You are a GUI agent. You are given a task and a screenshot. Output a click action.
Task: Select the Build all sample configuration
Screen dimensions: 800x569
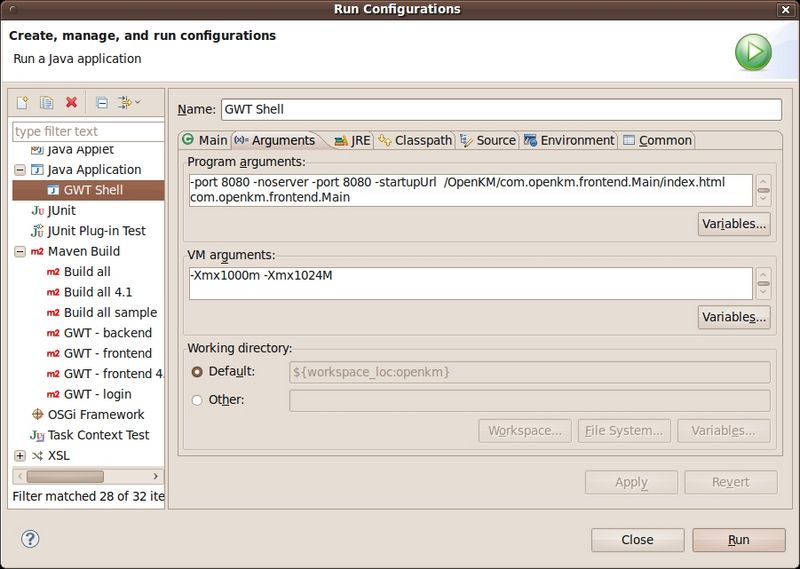pos(102,312)
